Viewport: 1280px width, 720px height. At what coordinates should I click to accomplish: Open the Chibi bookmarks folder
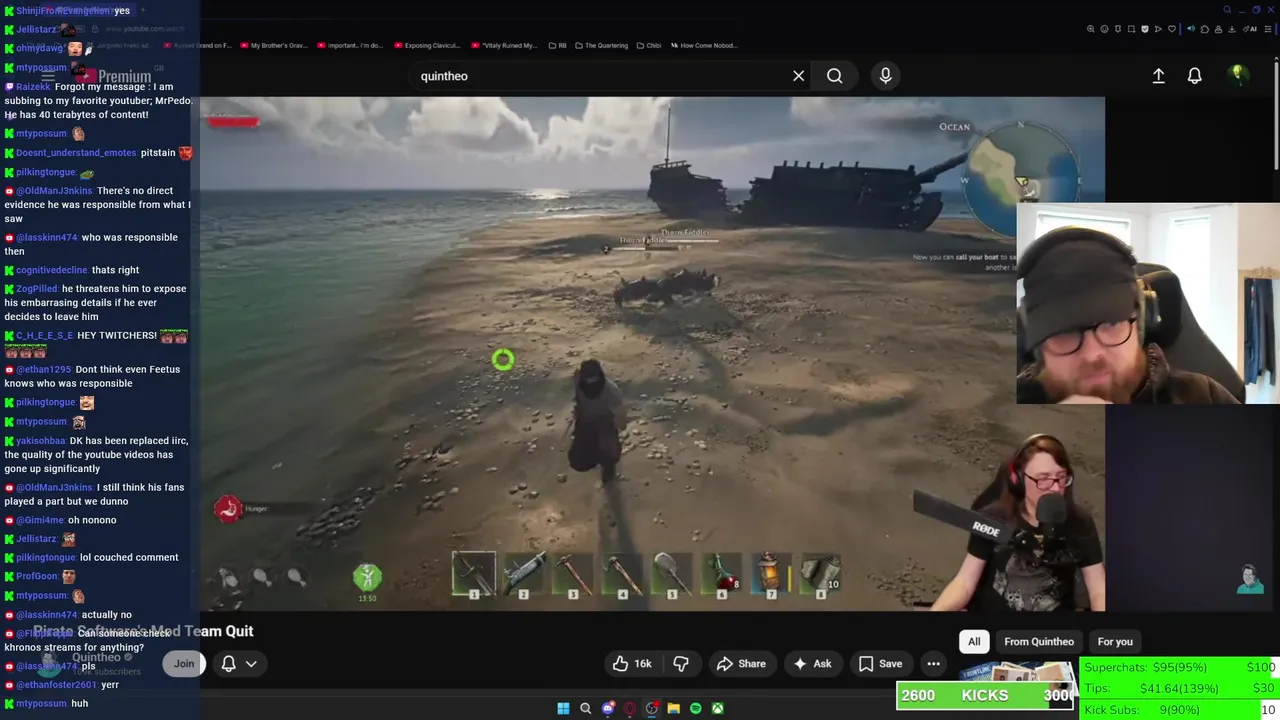(x=649, y=45)
